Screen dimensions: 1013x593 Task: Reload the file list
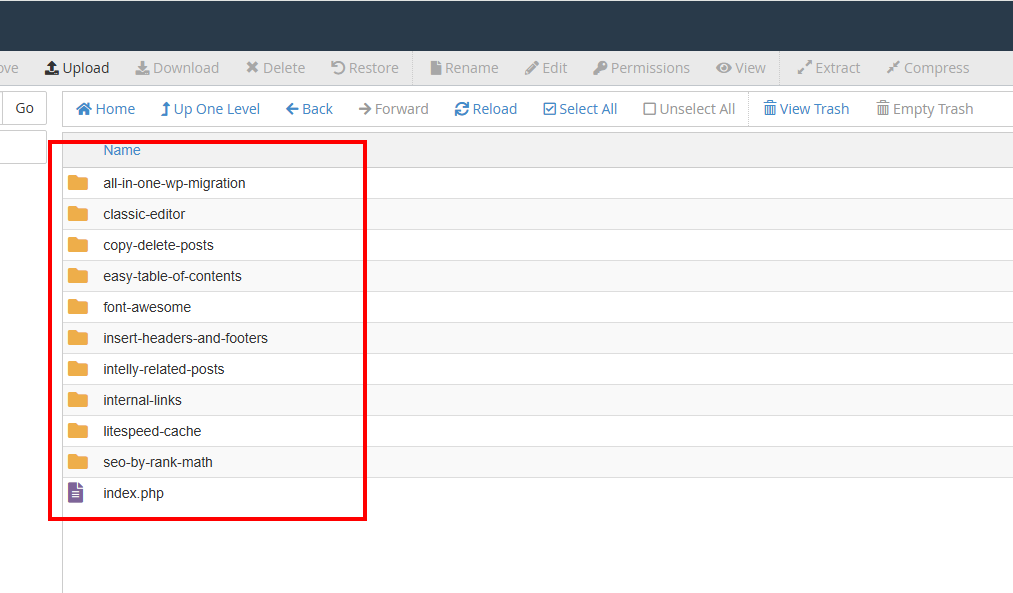click(486, 109)
